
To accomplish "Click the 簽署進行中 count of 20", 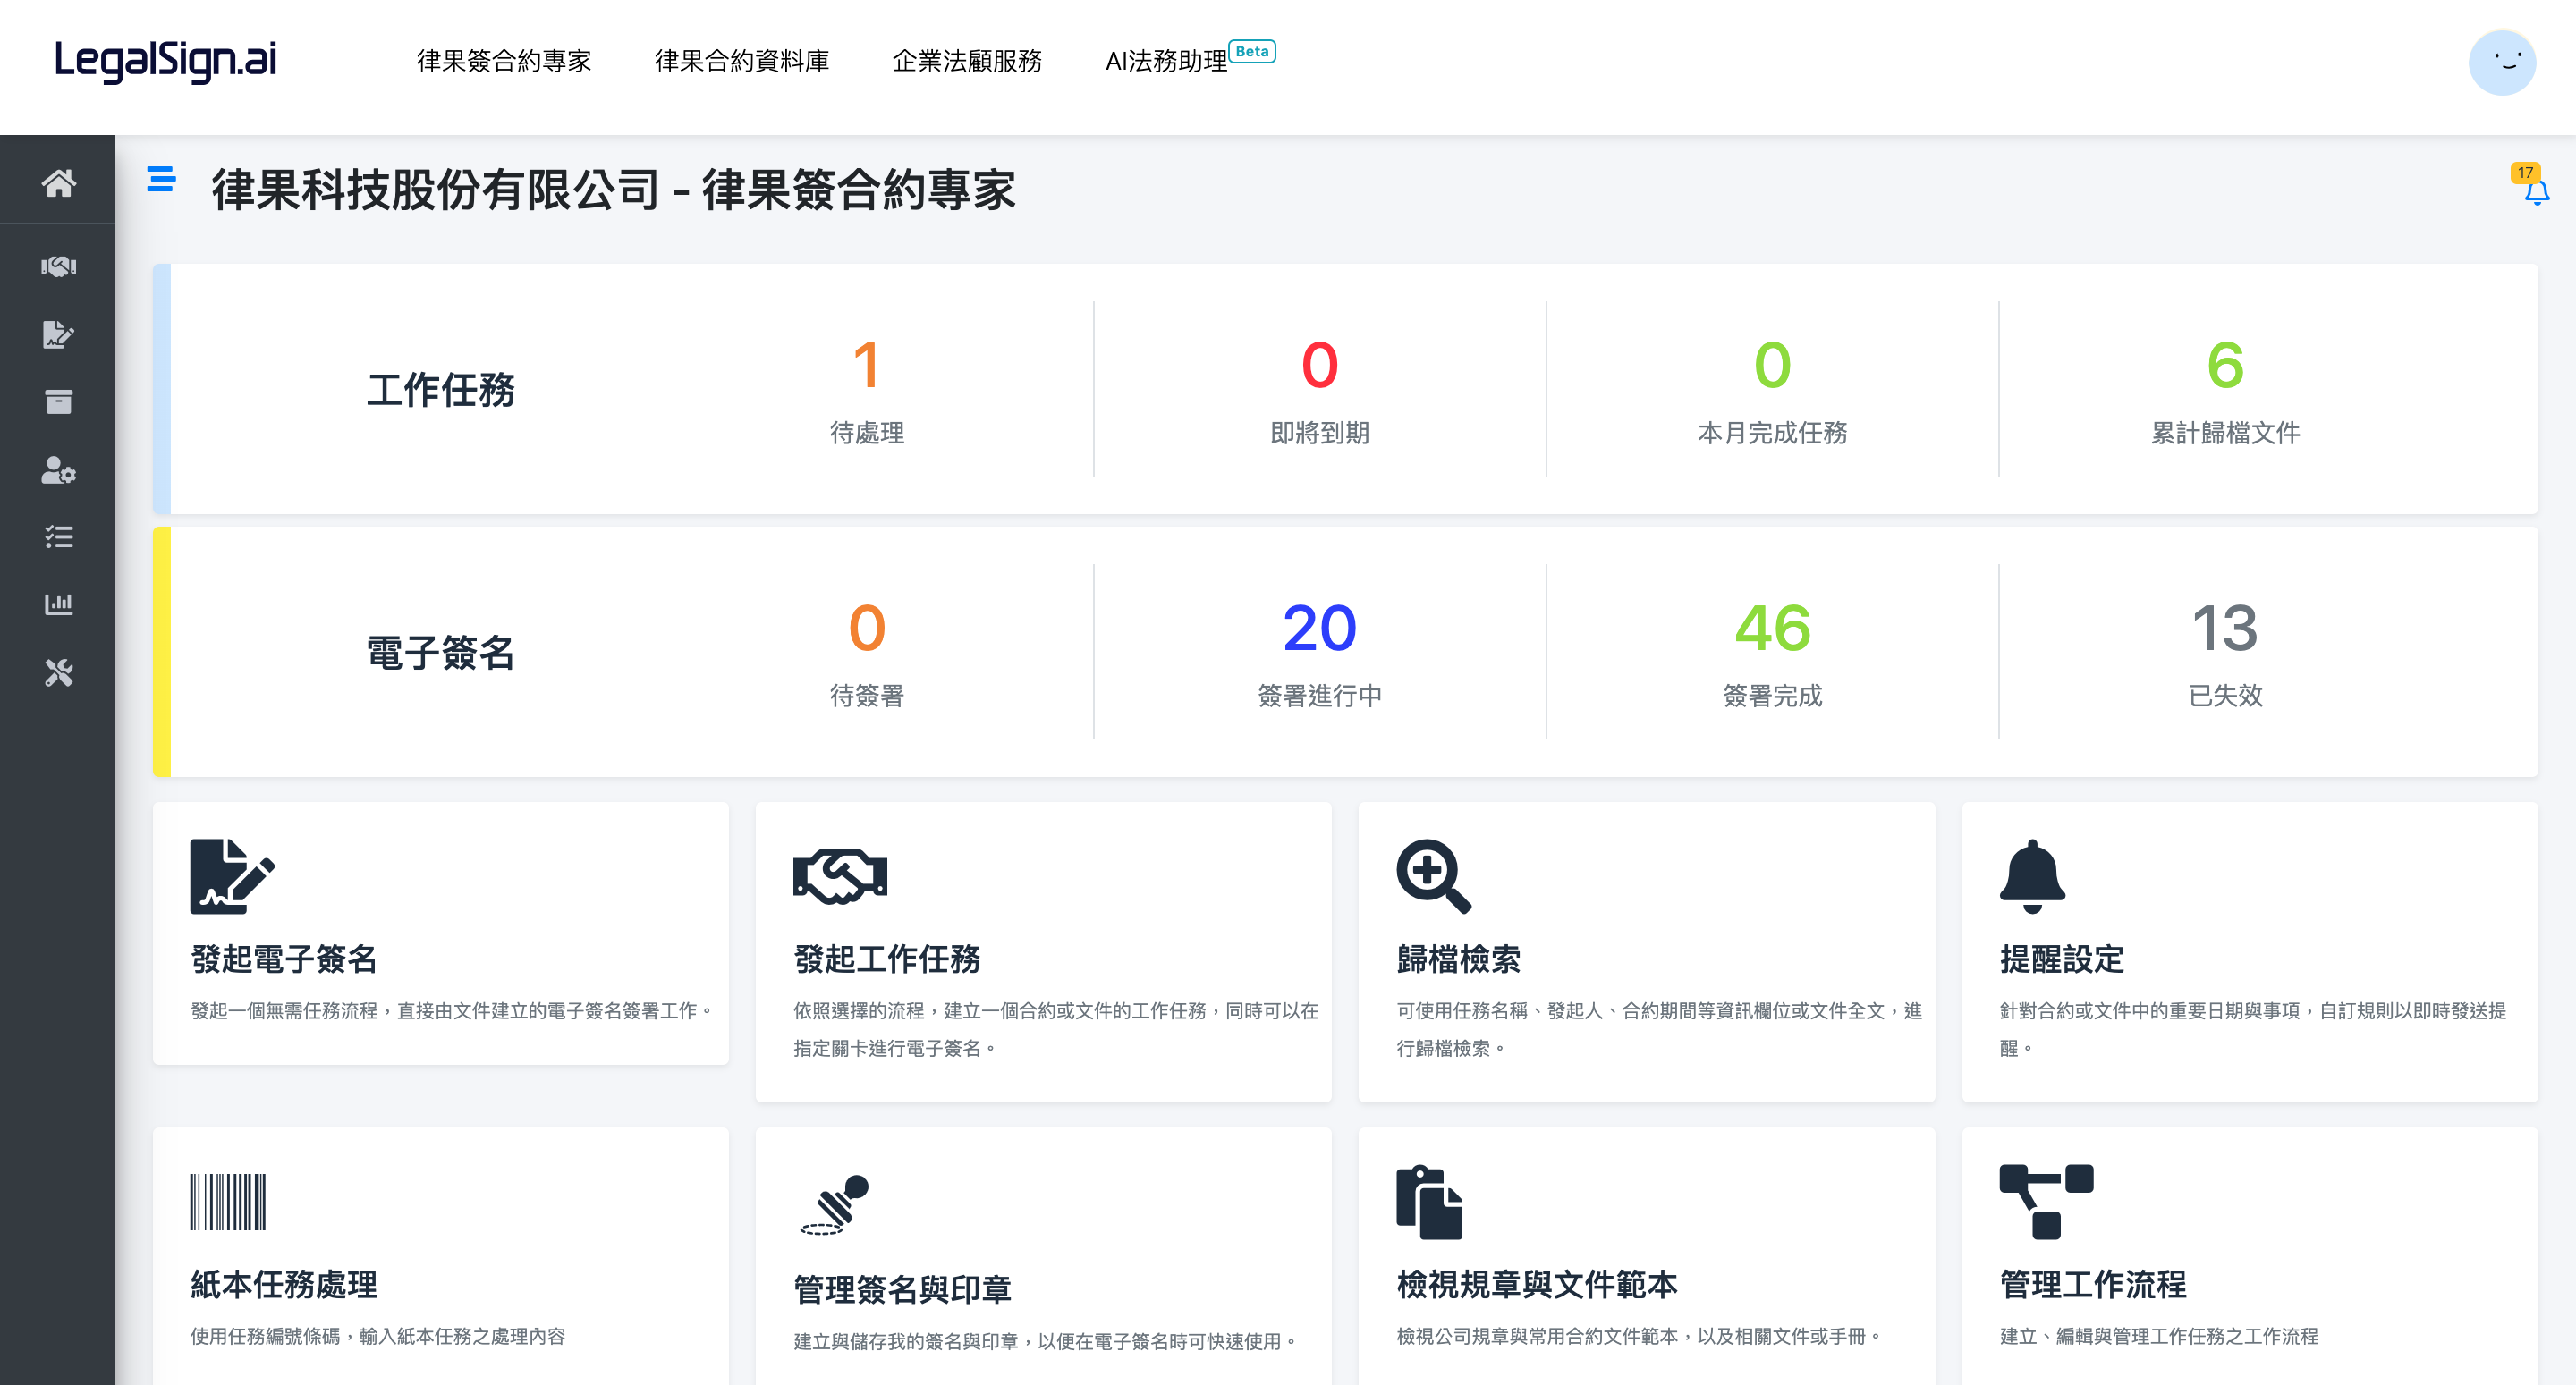I will click(x=1319, y=628).
